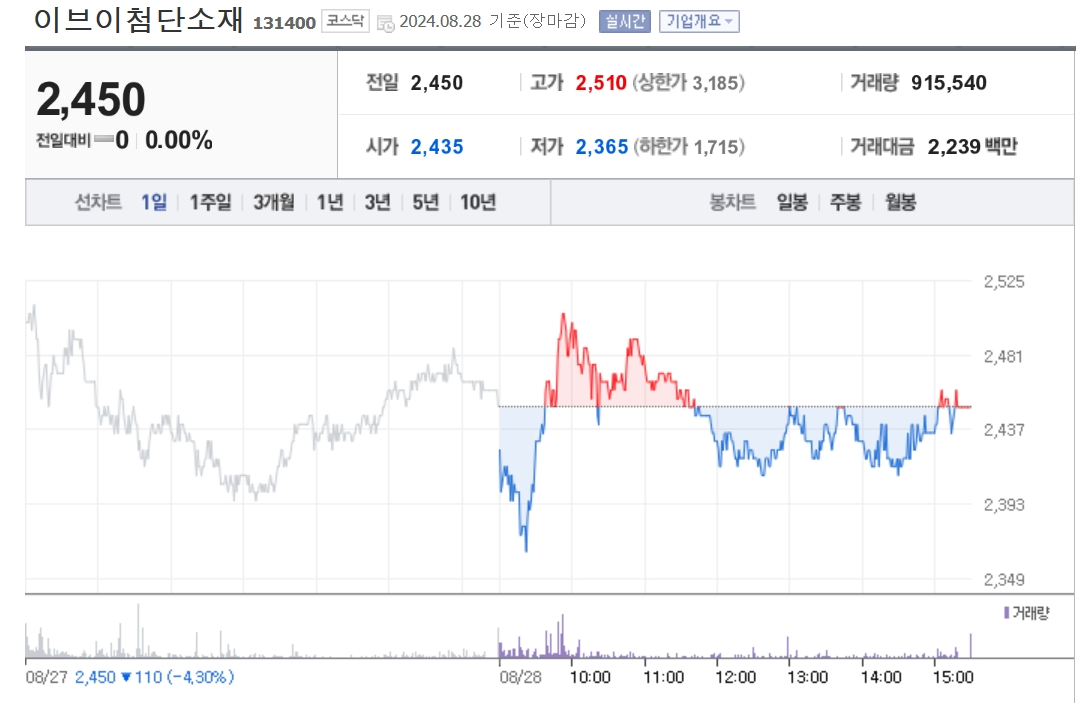Click the 2,349 price axis label
This screenshot has height=703, width=1076.
click(1004, 579)
